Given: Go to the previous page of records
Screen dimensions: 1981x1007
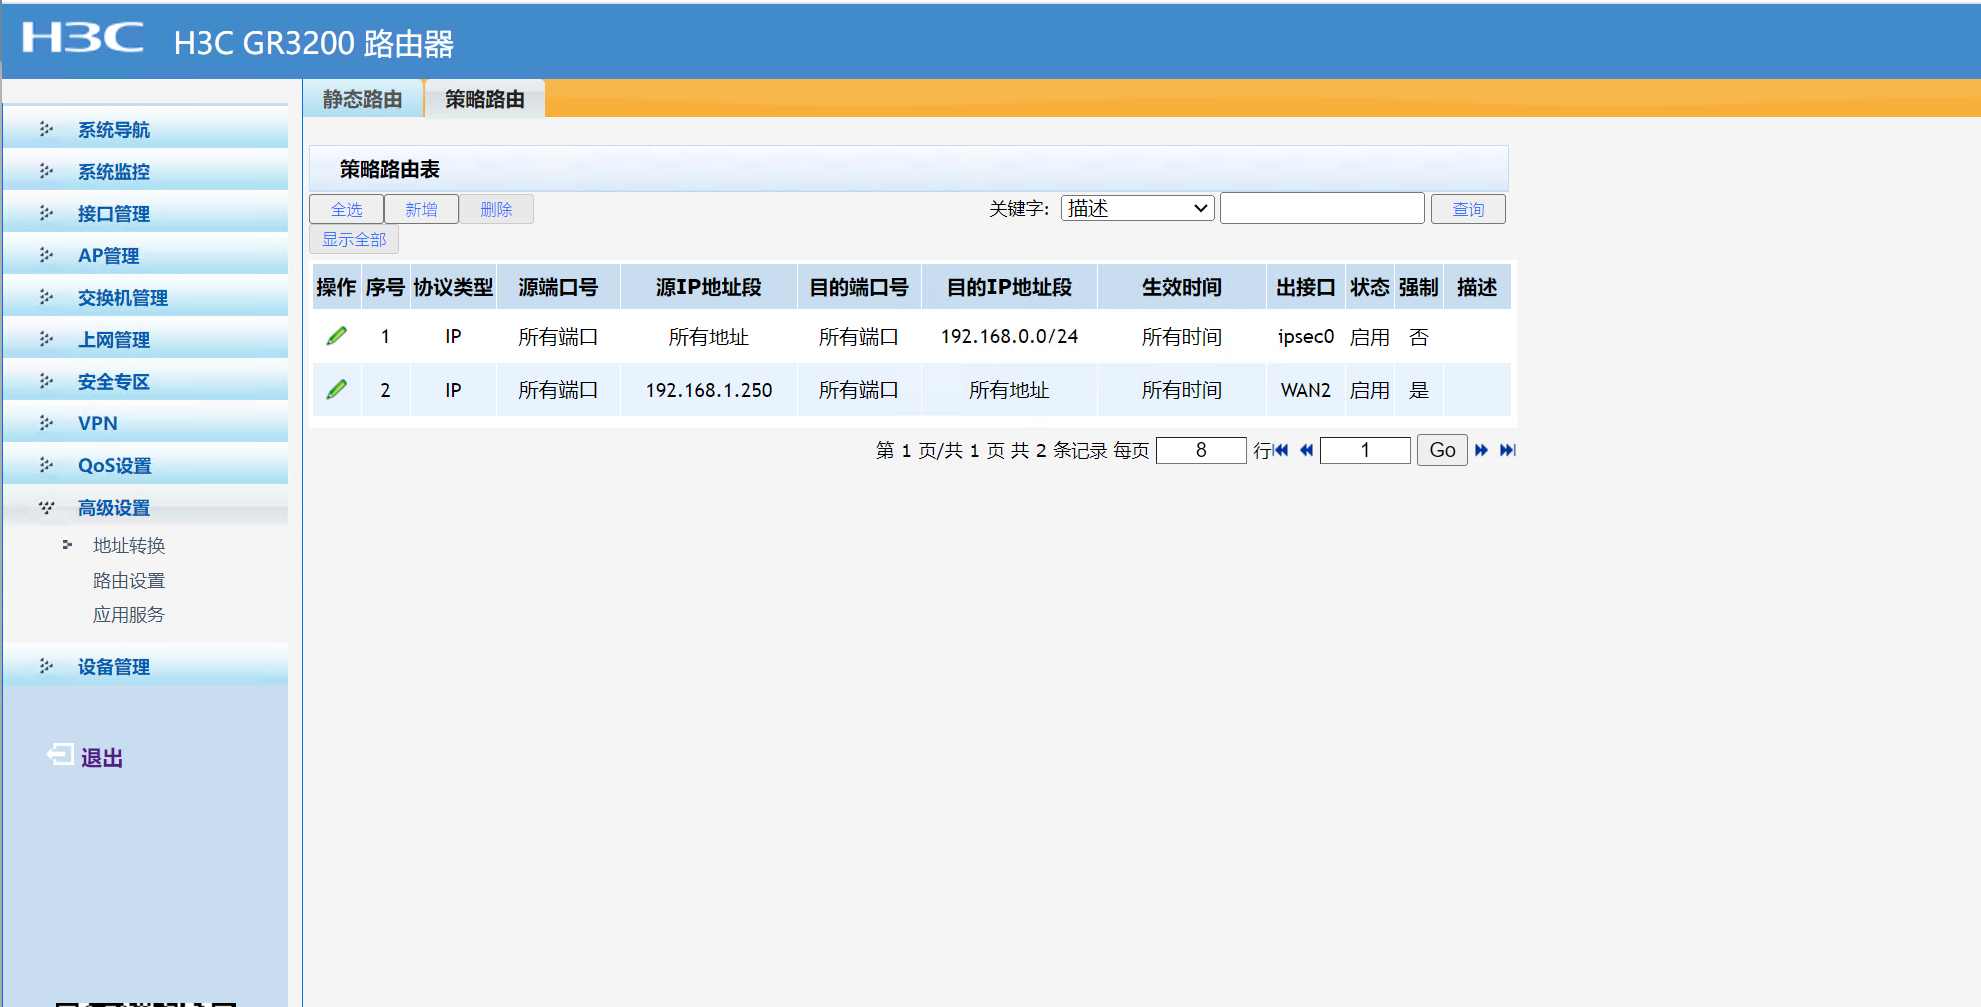Looking at the screenshot, I should [x=1306, y=450].
